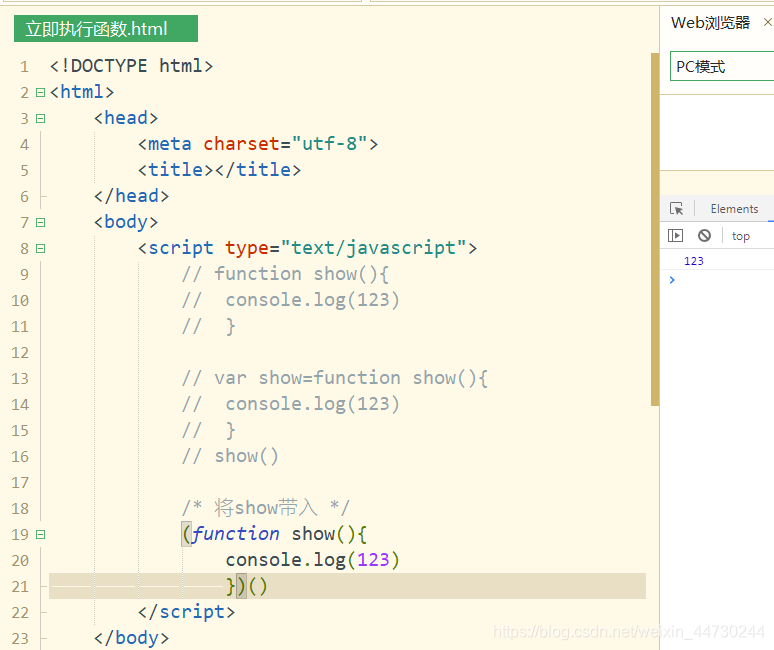Image resolution: width=774 pixels, height=650 pixels.
Task: Click the comment // show() on line 16
Action: [x=230, y=456]
